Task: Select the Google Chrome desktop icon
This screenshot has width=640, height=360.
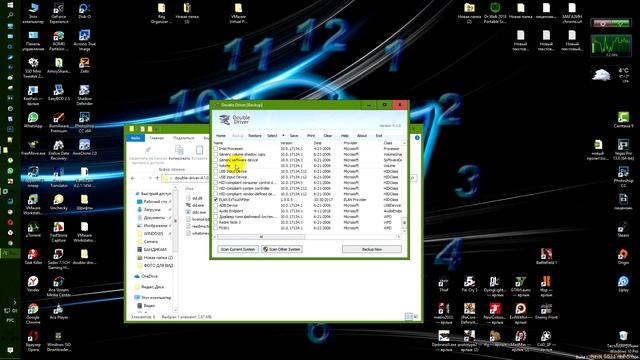Action: point(33,313)
